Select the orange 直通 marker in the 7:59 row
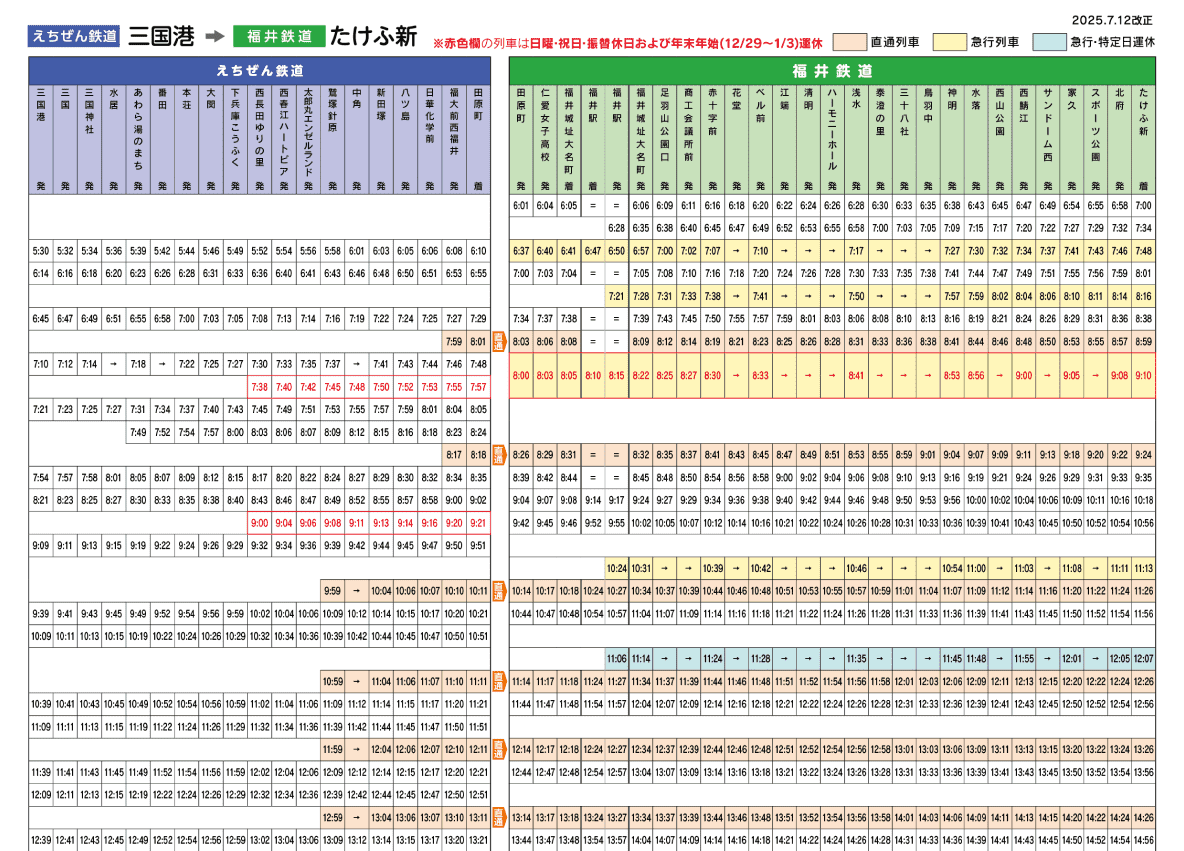This screenshot has width=1184, height=851. [500, 341]
